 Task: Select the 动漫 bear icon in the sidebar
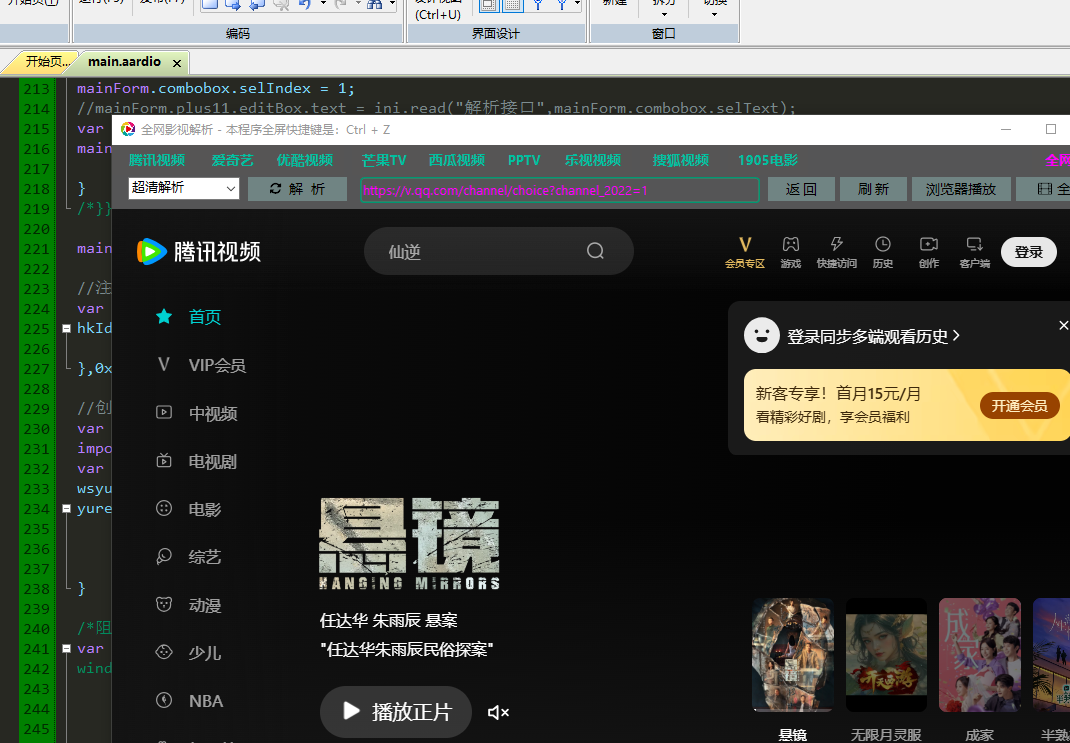coord(164,604)
